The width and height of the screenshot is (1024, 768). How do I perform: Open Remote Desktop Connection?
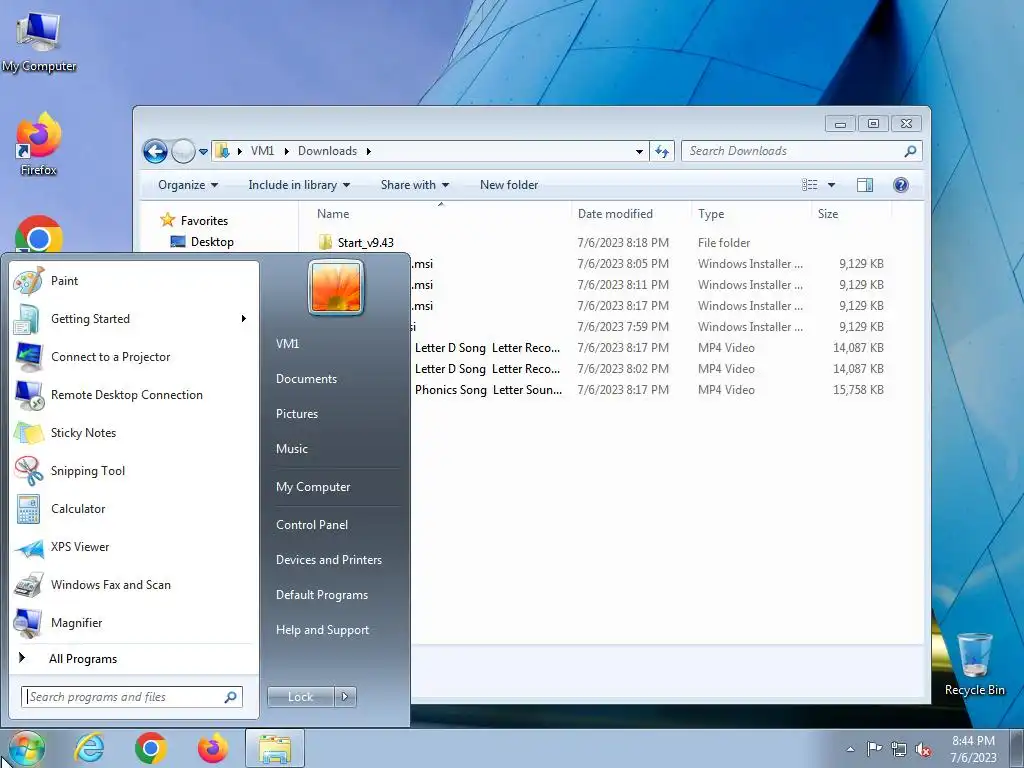click(x=134, y=394)
